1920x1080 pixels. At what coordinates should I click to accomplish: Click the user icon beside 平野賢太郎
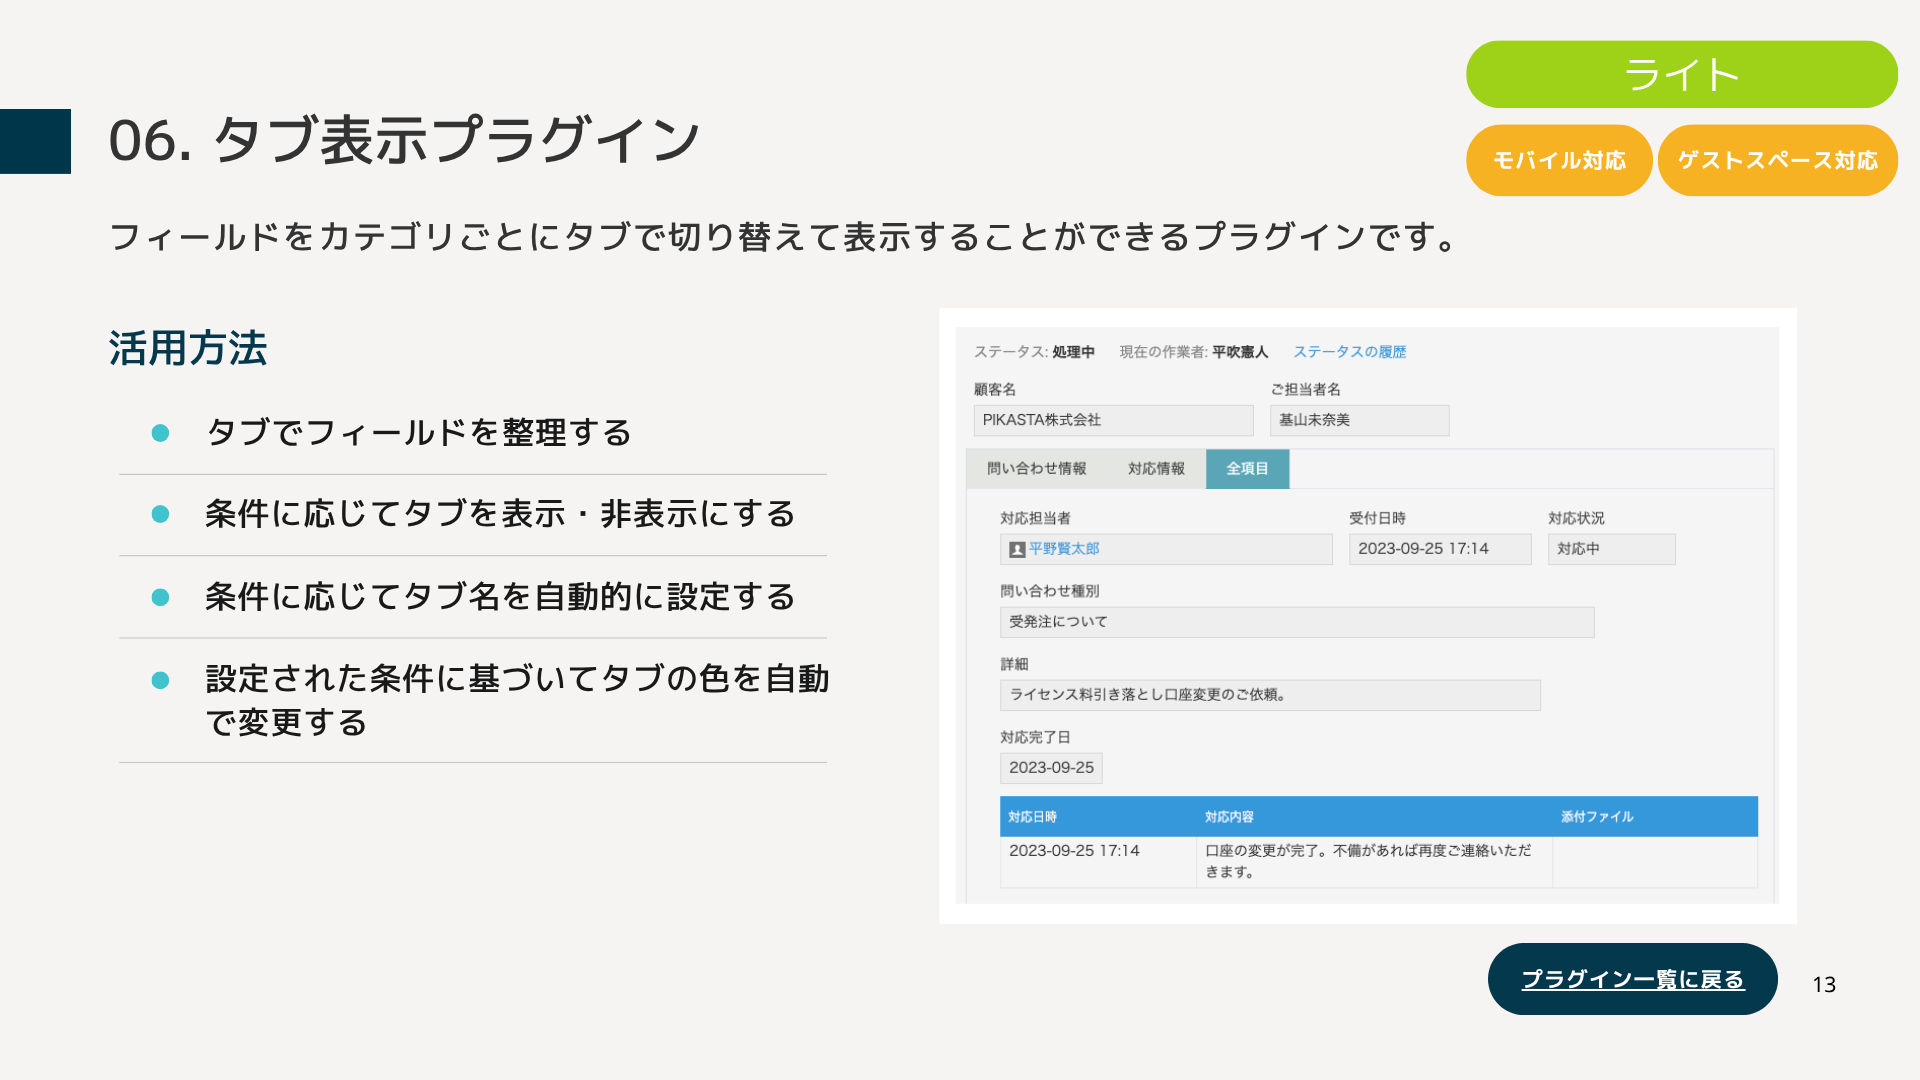(x=1017, y=549)
